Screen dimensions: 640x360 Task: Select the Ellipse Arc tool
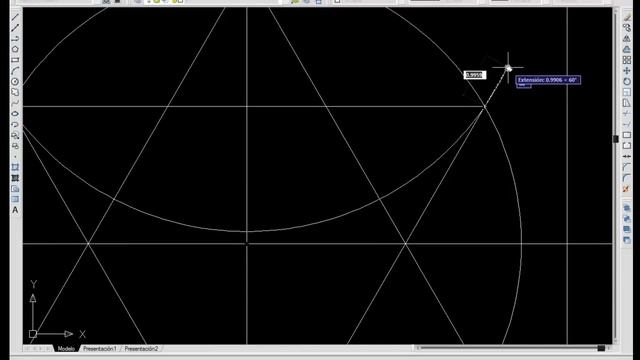point(15,124)
